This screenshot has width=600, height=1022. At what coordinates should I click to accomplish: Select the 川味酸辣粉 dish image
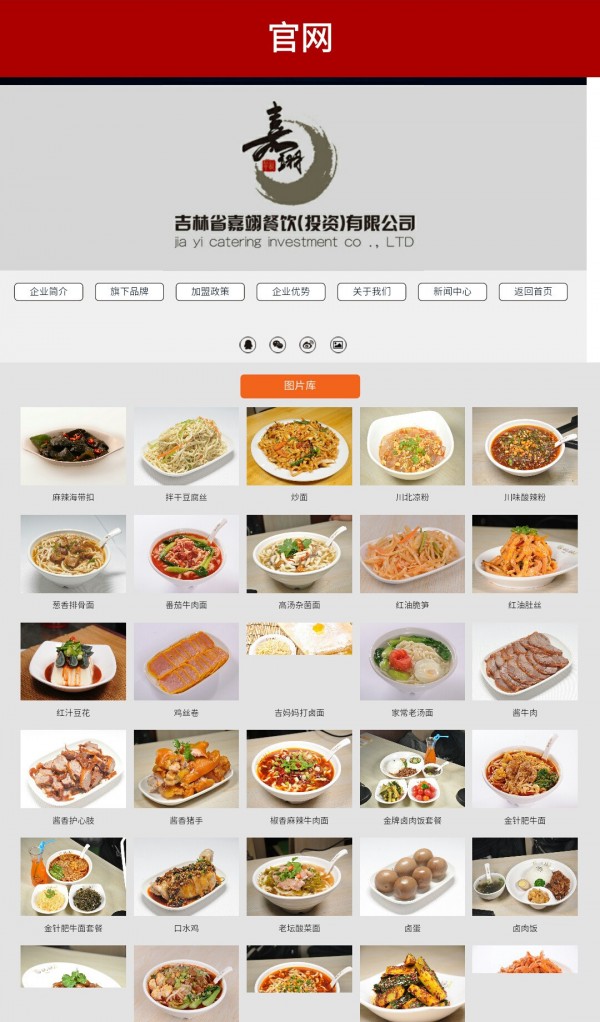[x=525, y=446]
